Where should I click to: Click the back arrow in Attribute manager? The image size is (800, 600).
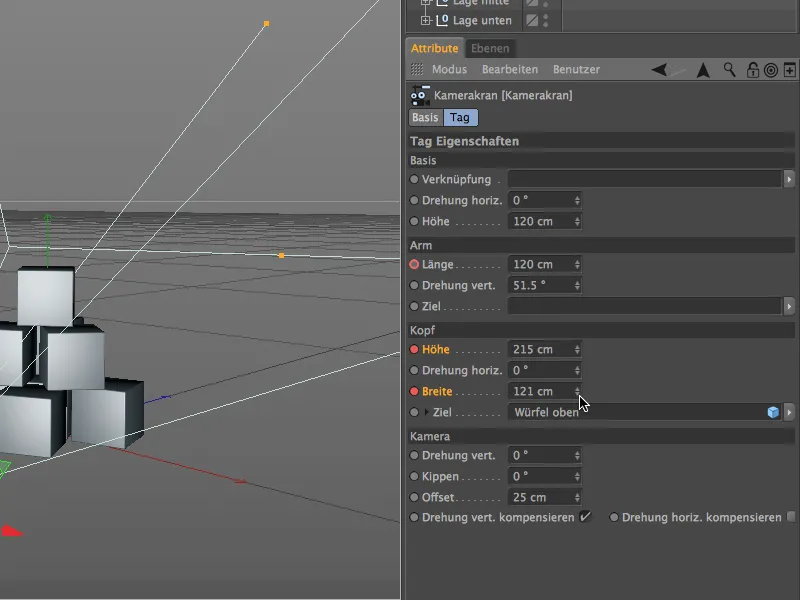(x=659, y=70)
